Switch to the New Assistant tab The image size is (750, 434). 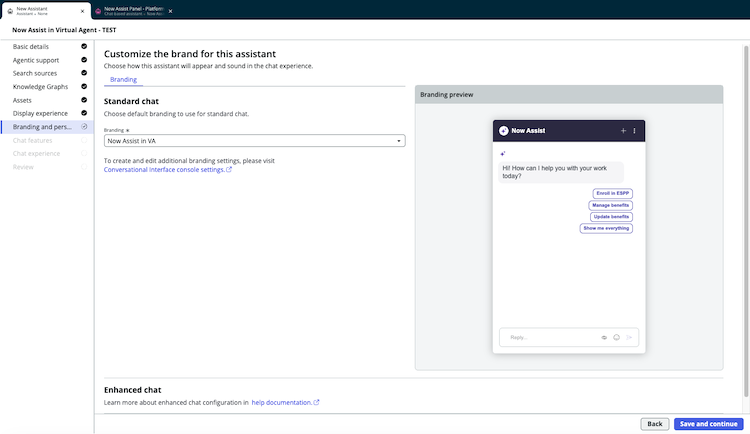45,11
